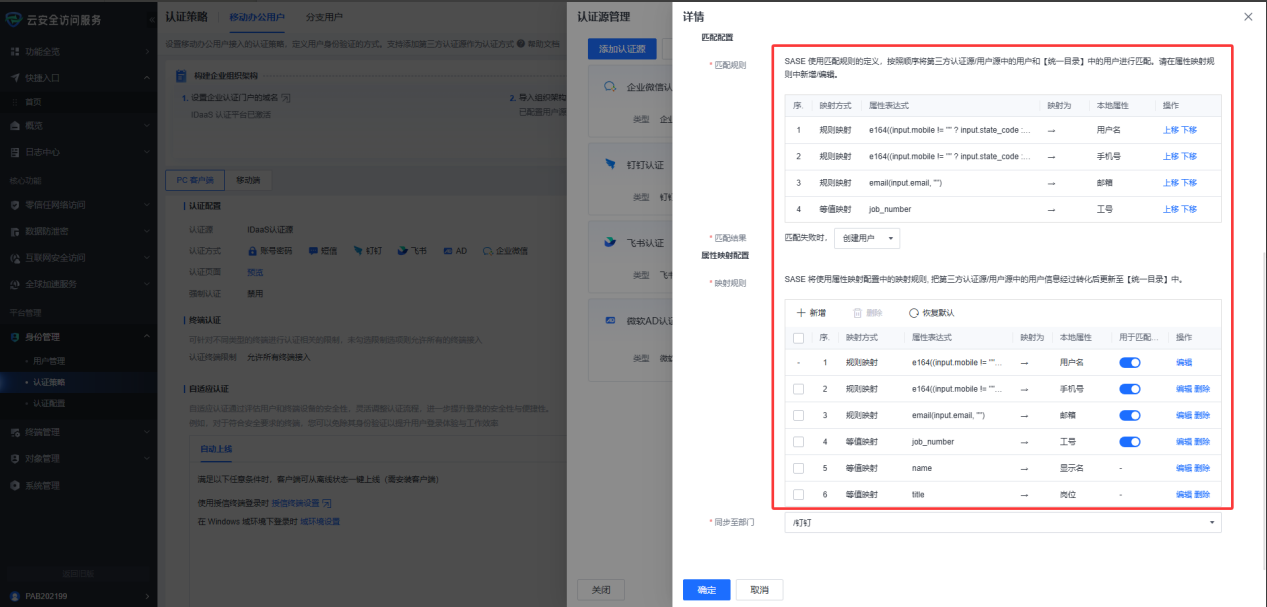Expand the 同步至部门 dropdown showing /钉钉
Screen dimensions: 1267x607
pos(1002,523)
